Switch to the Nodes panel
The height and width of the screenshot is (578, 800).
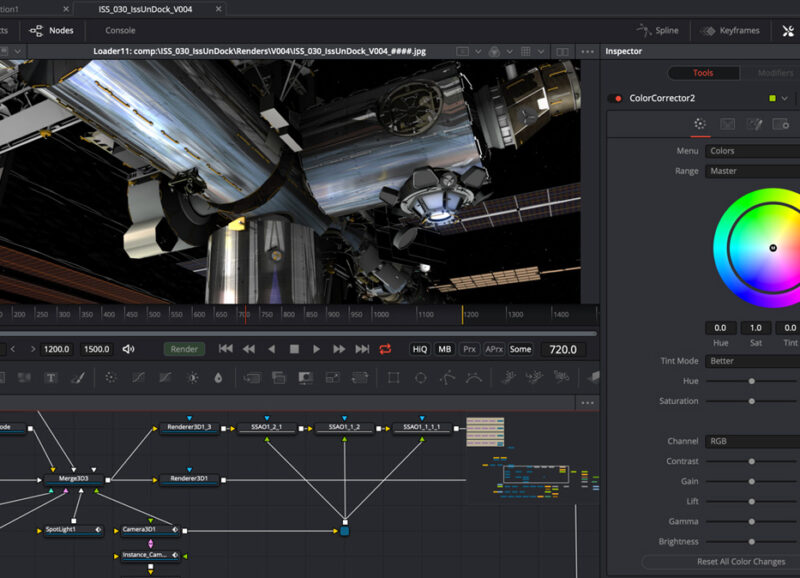tap(52, 31)
